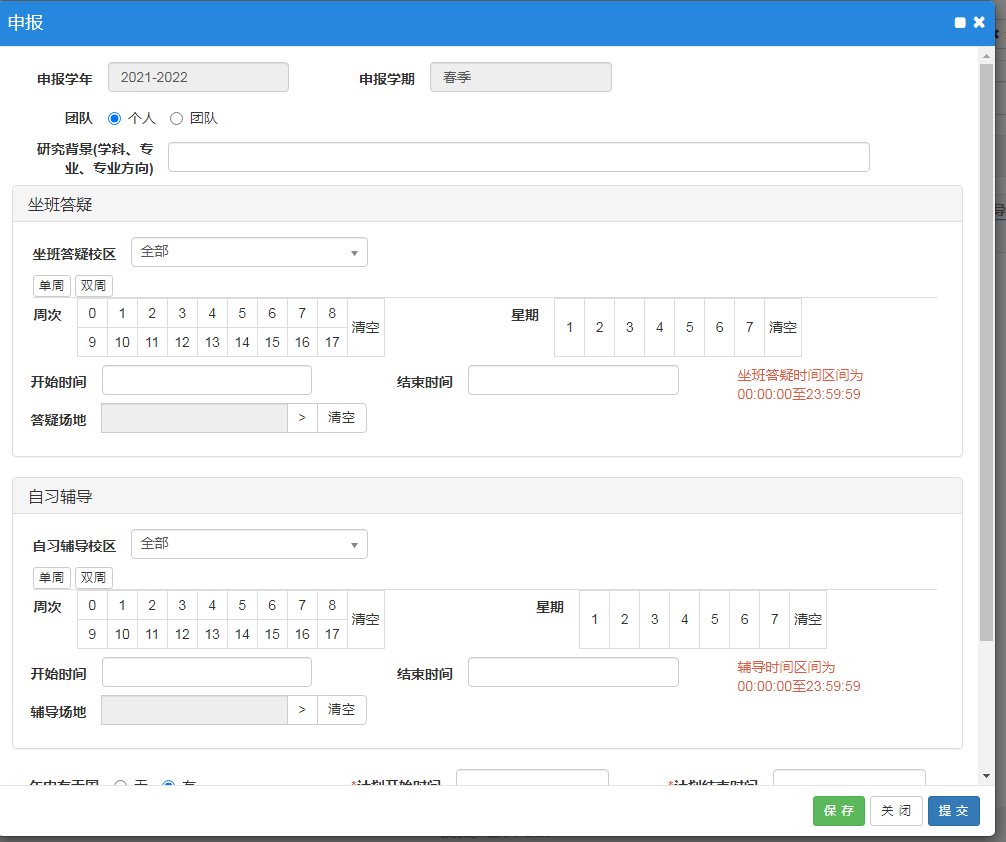Select weekday 3 in 坐班答疑 星期 row
Viewport: 1006px width, 842px height.
click(x=629, y=327)
